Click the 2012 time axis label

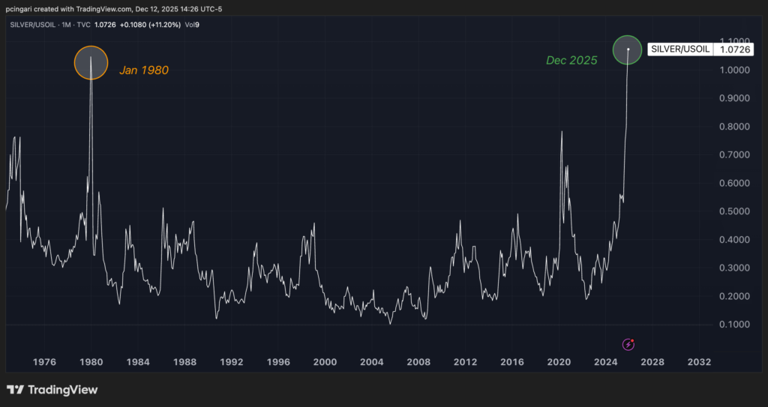point(465,362)
